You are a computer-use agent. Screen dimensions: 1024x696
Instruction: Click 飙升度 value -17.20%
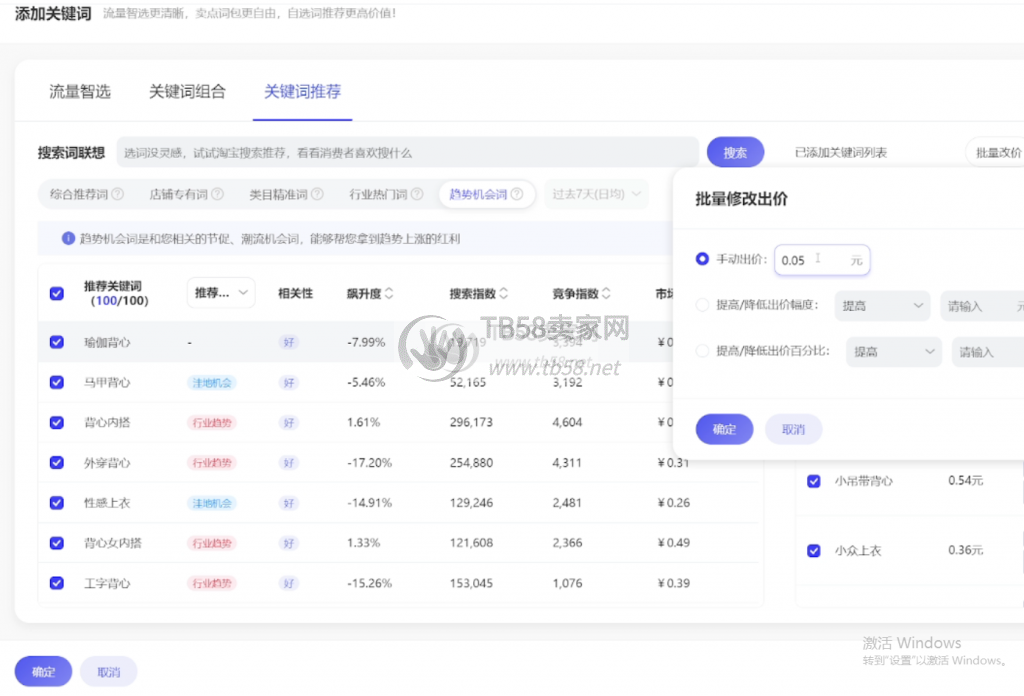(370, 463)
